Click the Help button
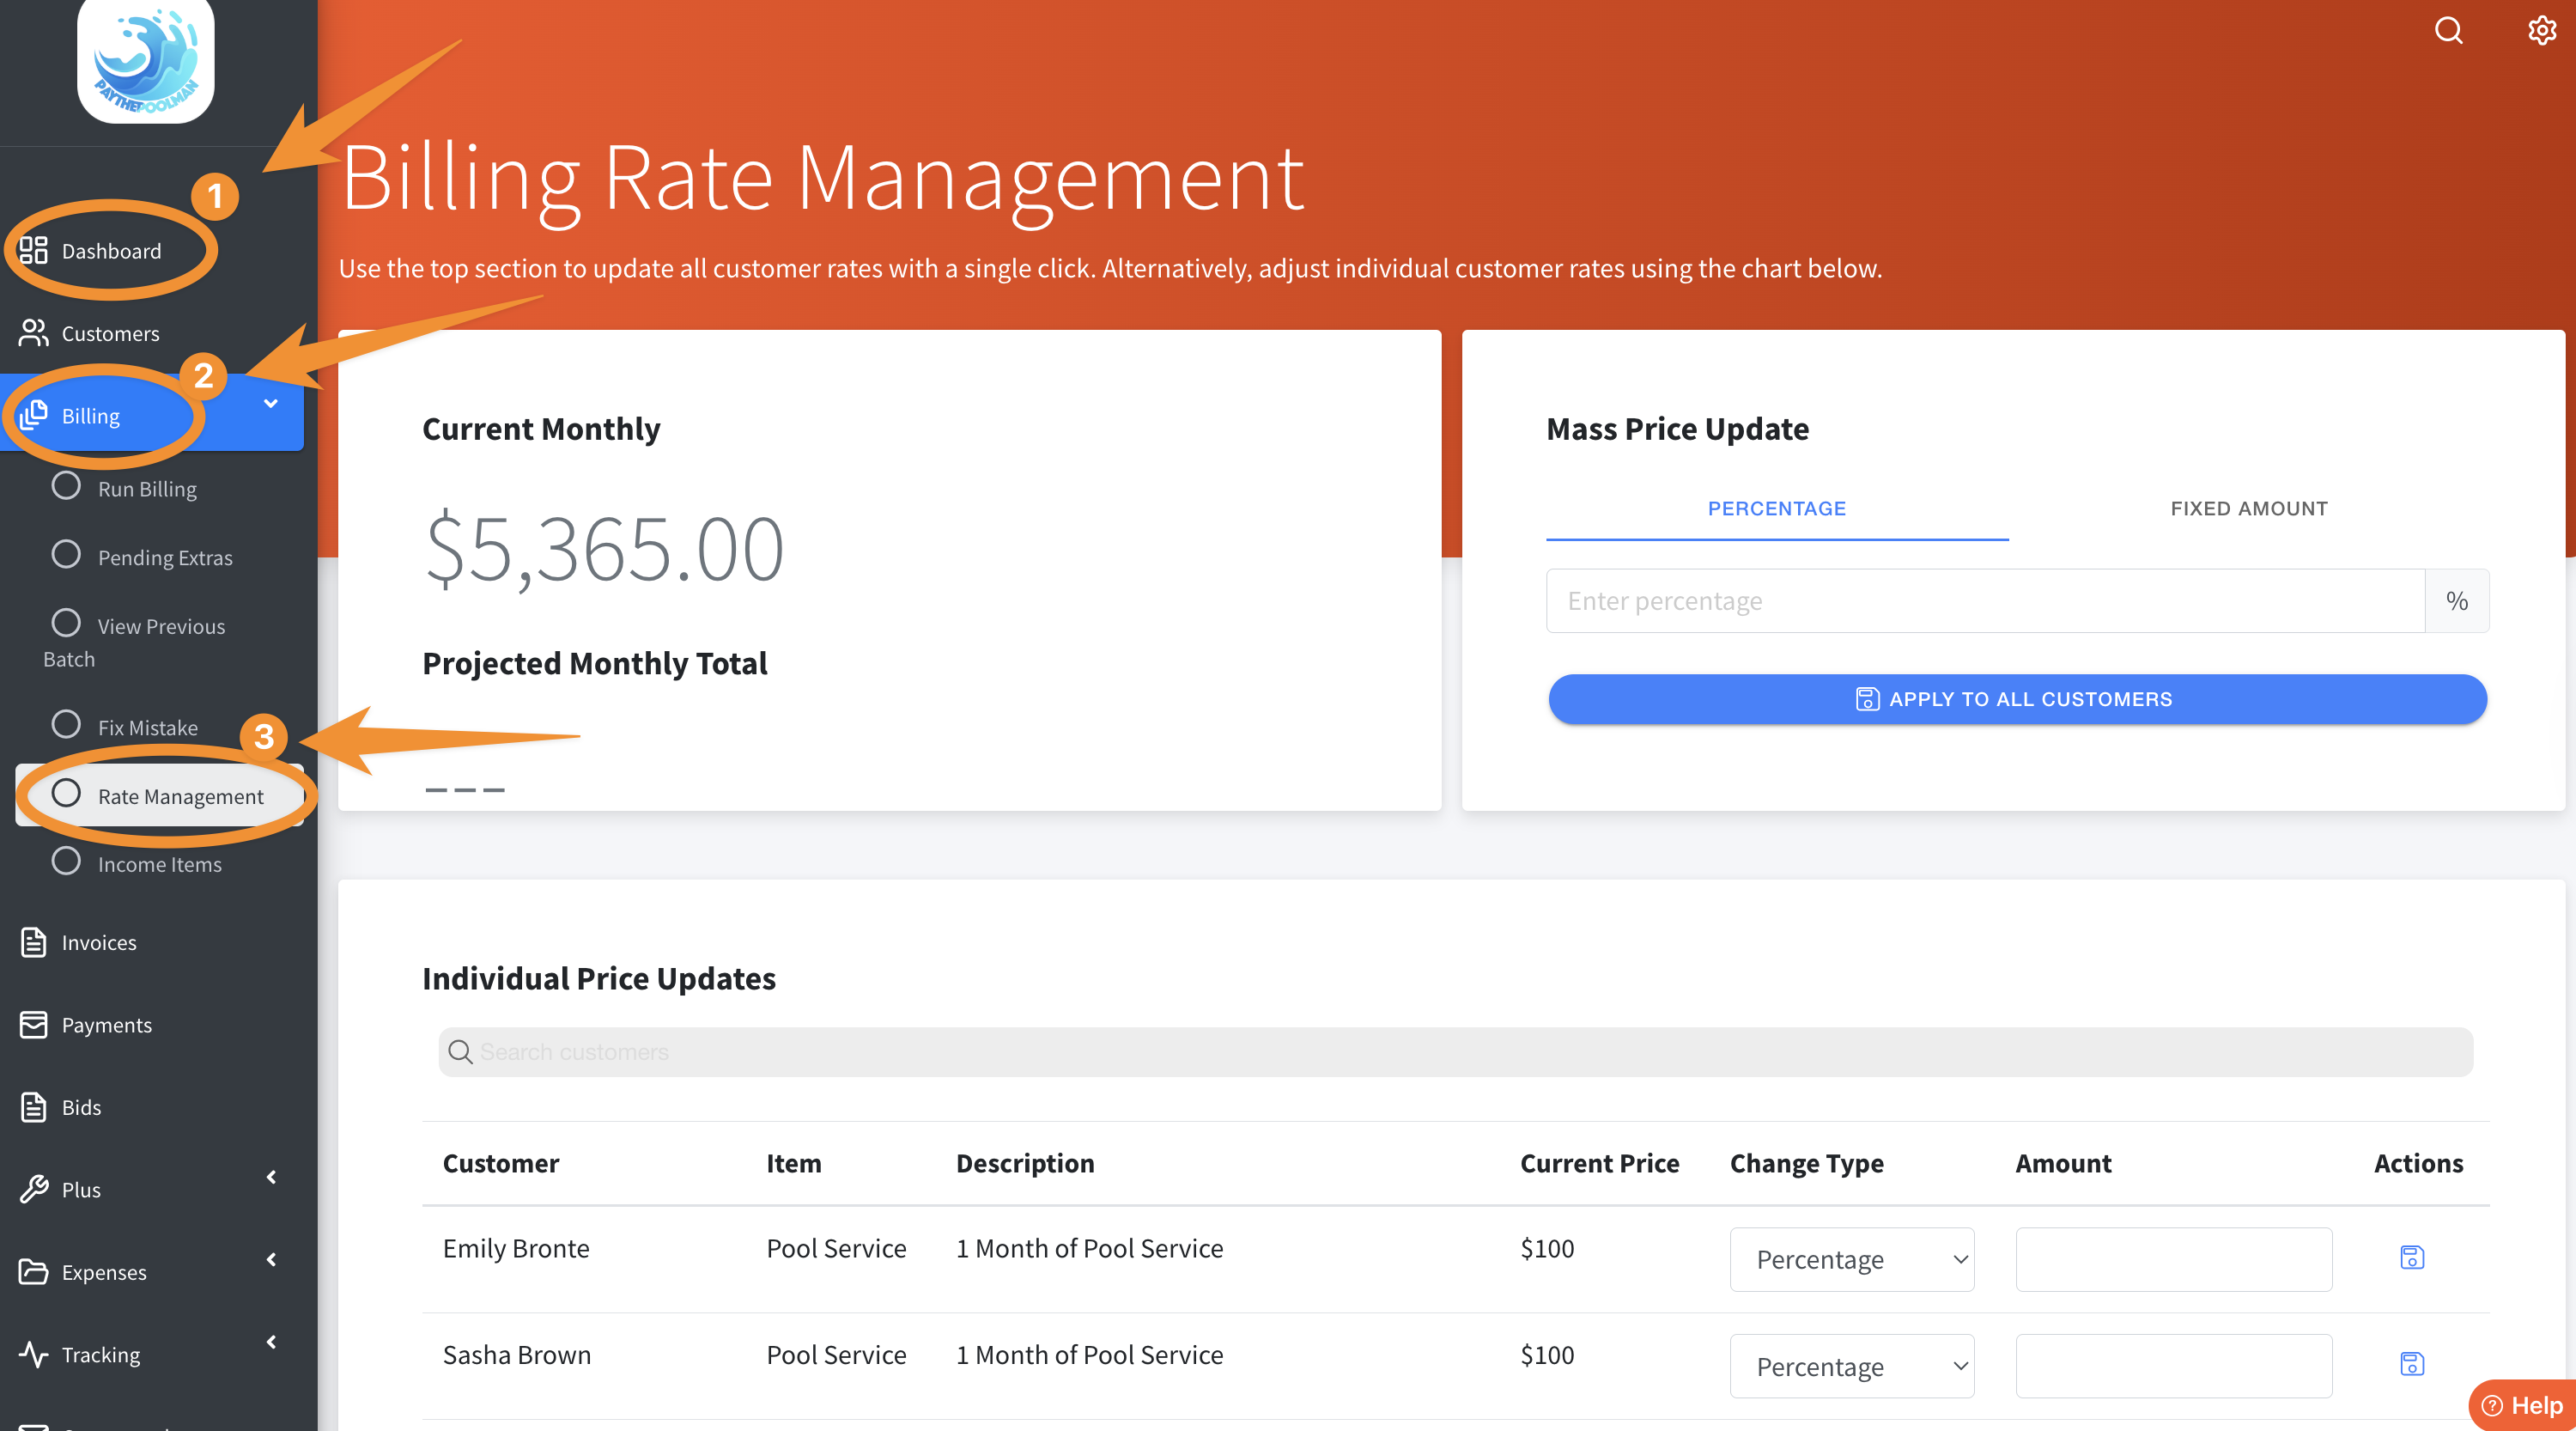2576x1431 pixels. (x=2523, y=1405)
